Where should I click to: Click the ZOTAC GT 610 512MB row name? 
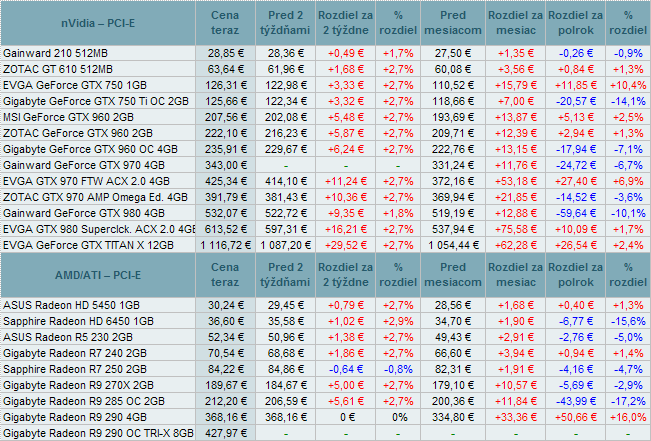tap(58, 69)
